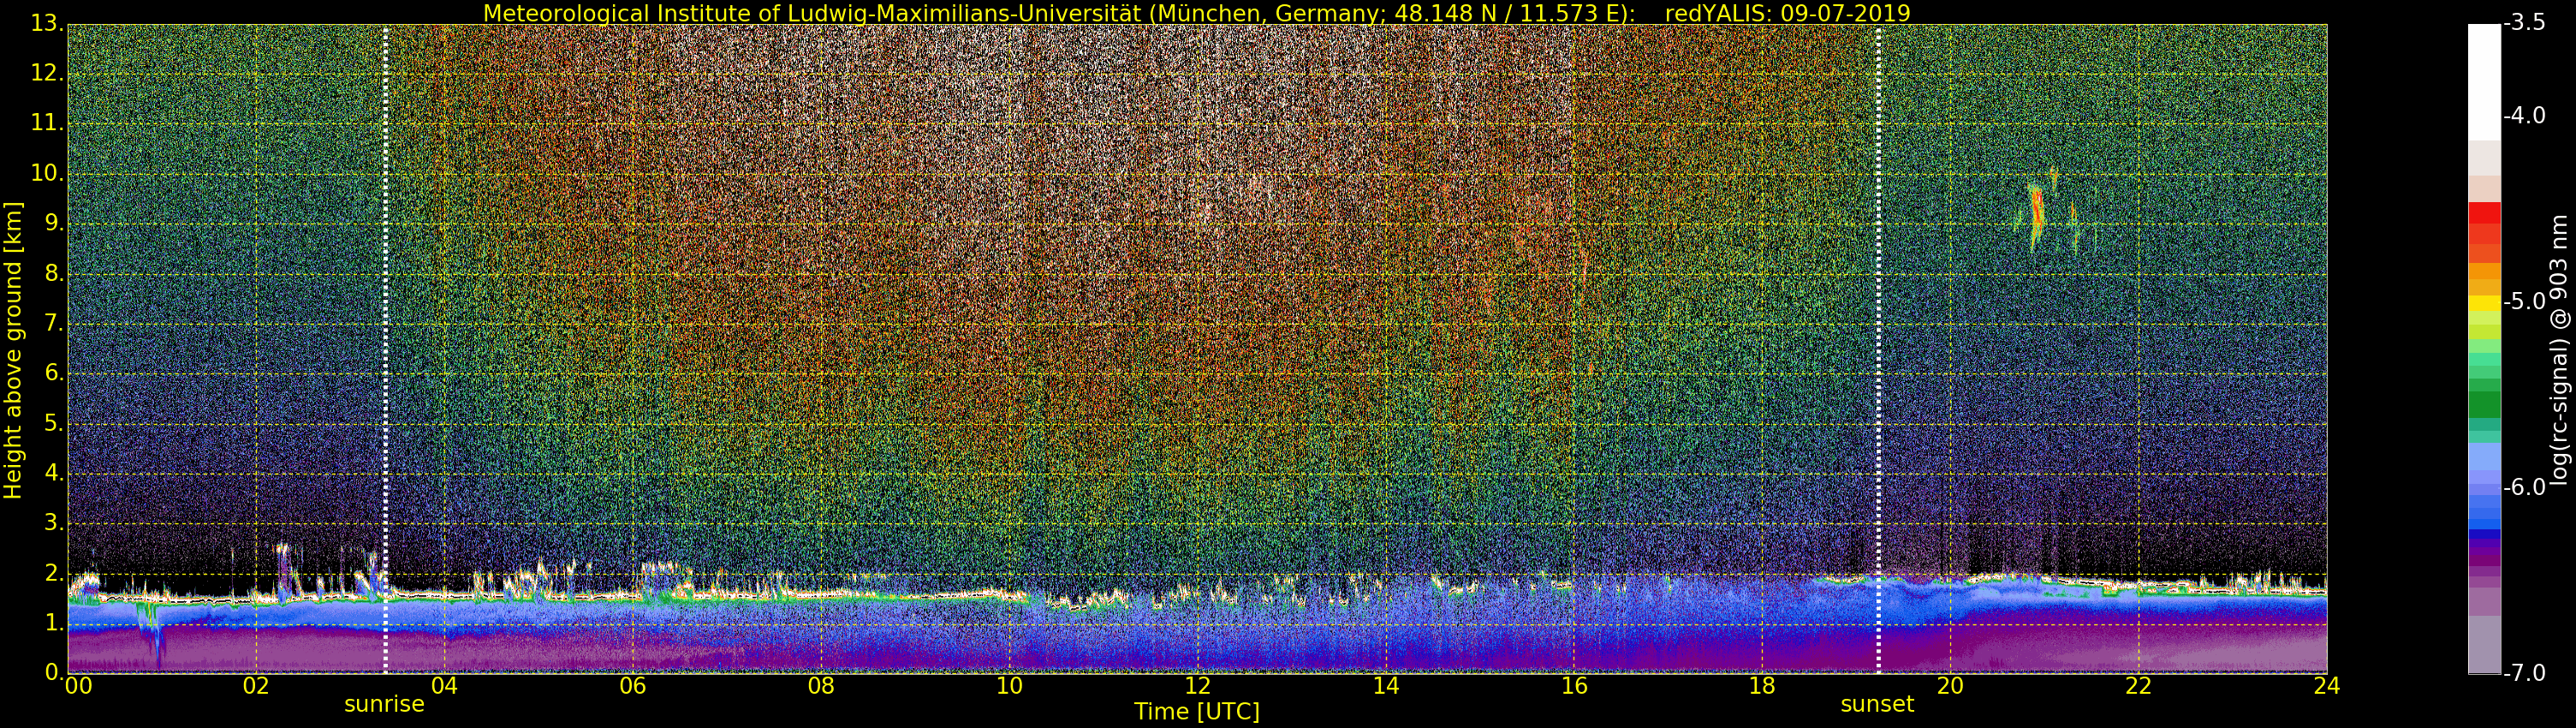Click the time axis tick label 02
This screenshot has height=728, width=2576.
point(256,685)
